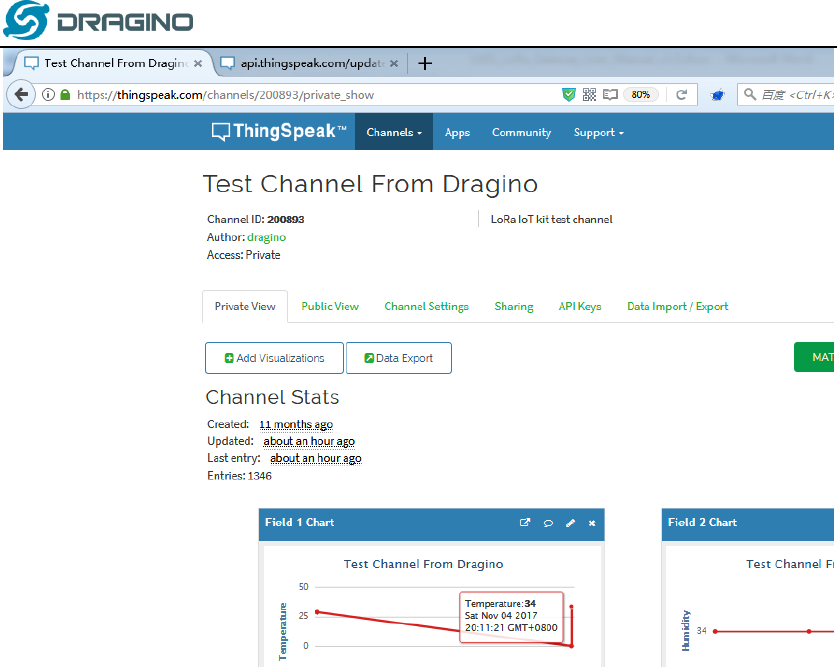Select the Private View tab
The height and width of the screenshot is (667, 837).
click(x=245, y=306)
